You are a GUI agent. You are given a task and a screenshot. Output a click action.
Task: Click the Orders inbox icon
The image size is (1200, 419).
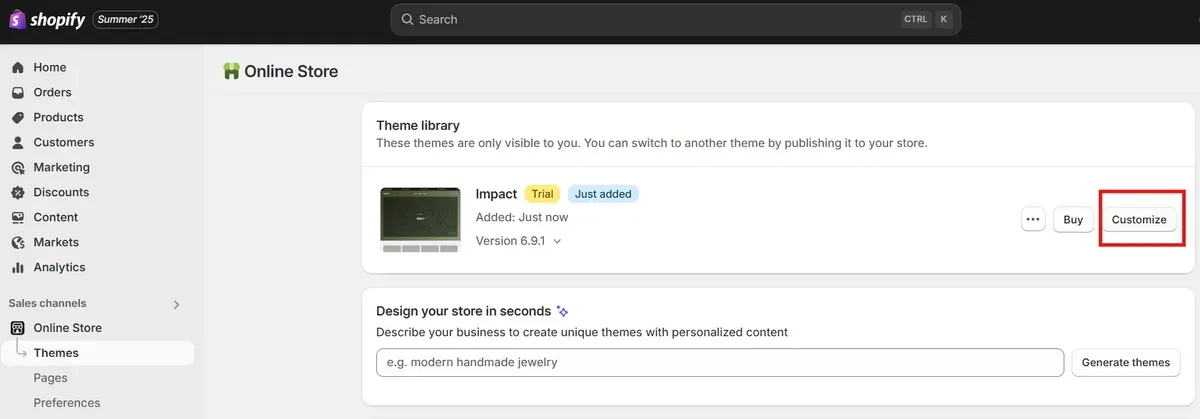[18, 93]
